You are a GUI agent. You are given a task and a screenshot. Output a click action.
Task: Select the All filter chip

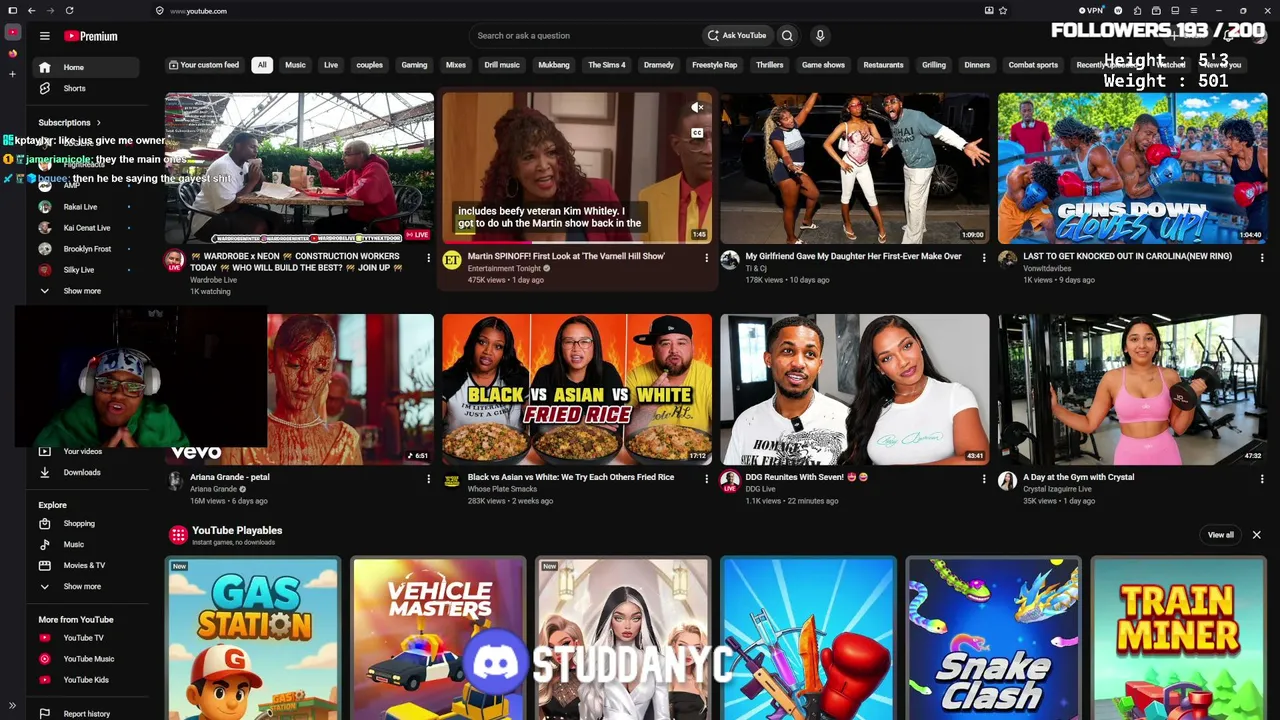pos(262,65)
